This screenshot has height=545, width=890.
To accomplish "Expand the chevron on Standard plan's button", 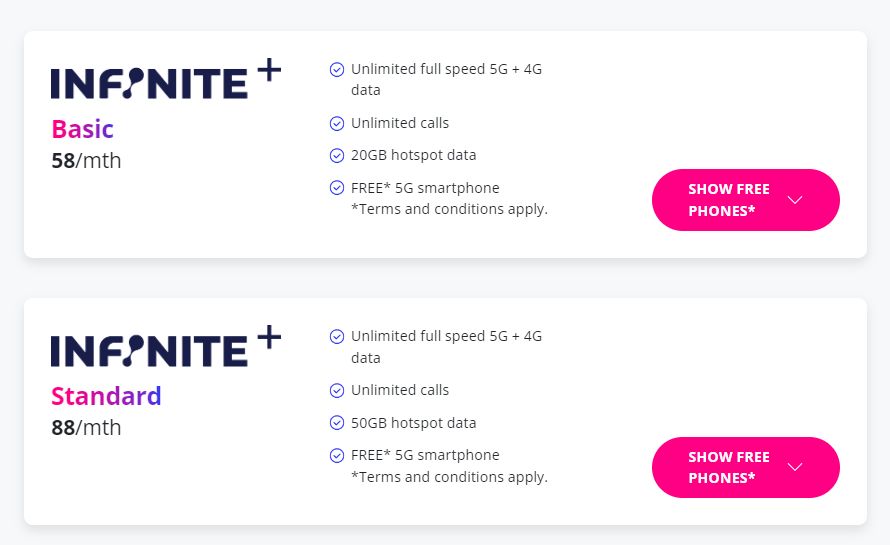I will [795, 467].
